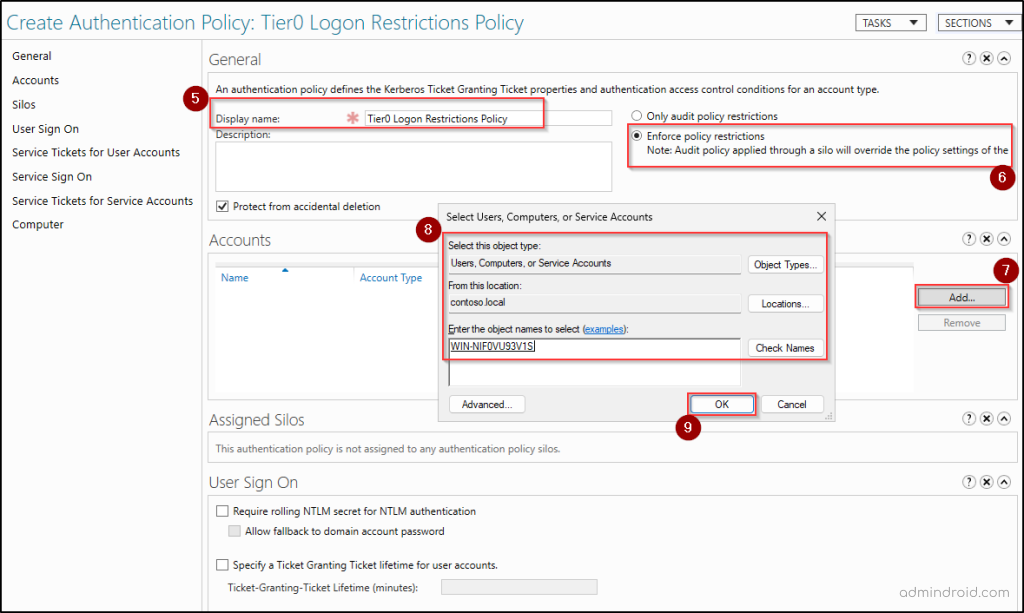1024x613 pixels.
Task: Close the Accounts section
Action: [987, 239]
